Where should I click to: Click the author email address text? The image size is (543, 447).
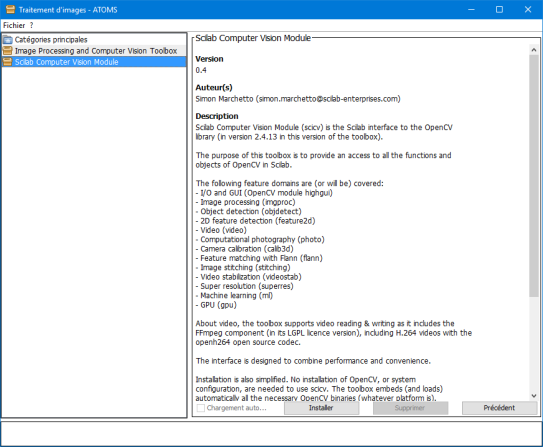tap(328, 99)
